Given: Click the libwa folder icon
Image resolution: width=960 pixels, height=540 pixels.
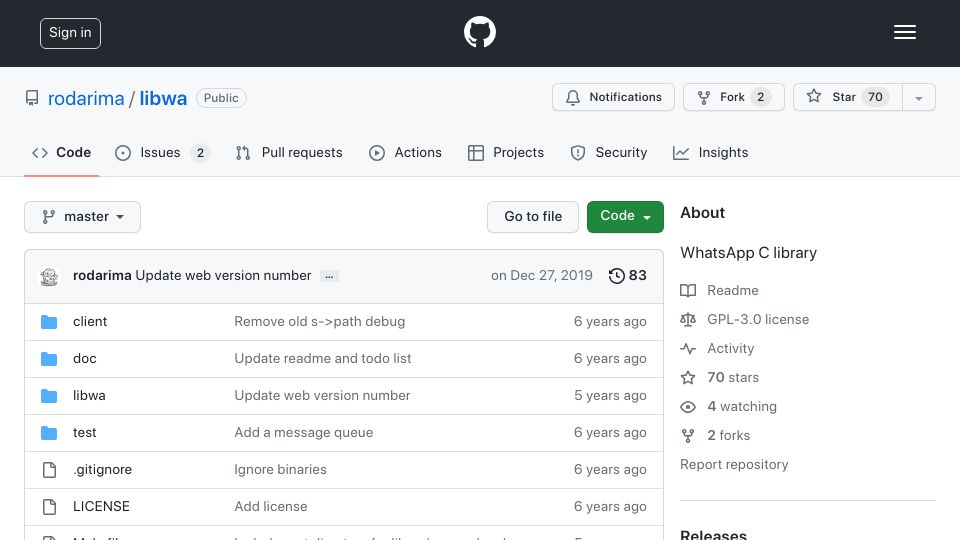Looking at the screenshot, I should 49,396.
